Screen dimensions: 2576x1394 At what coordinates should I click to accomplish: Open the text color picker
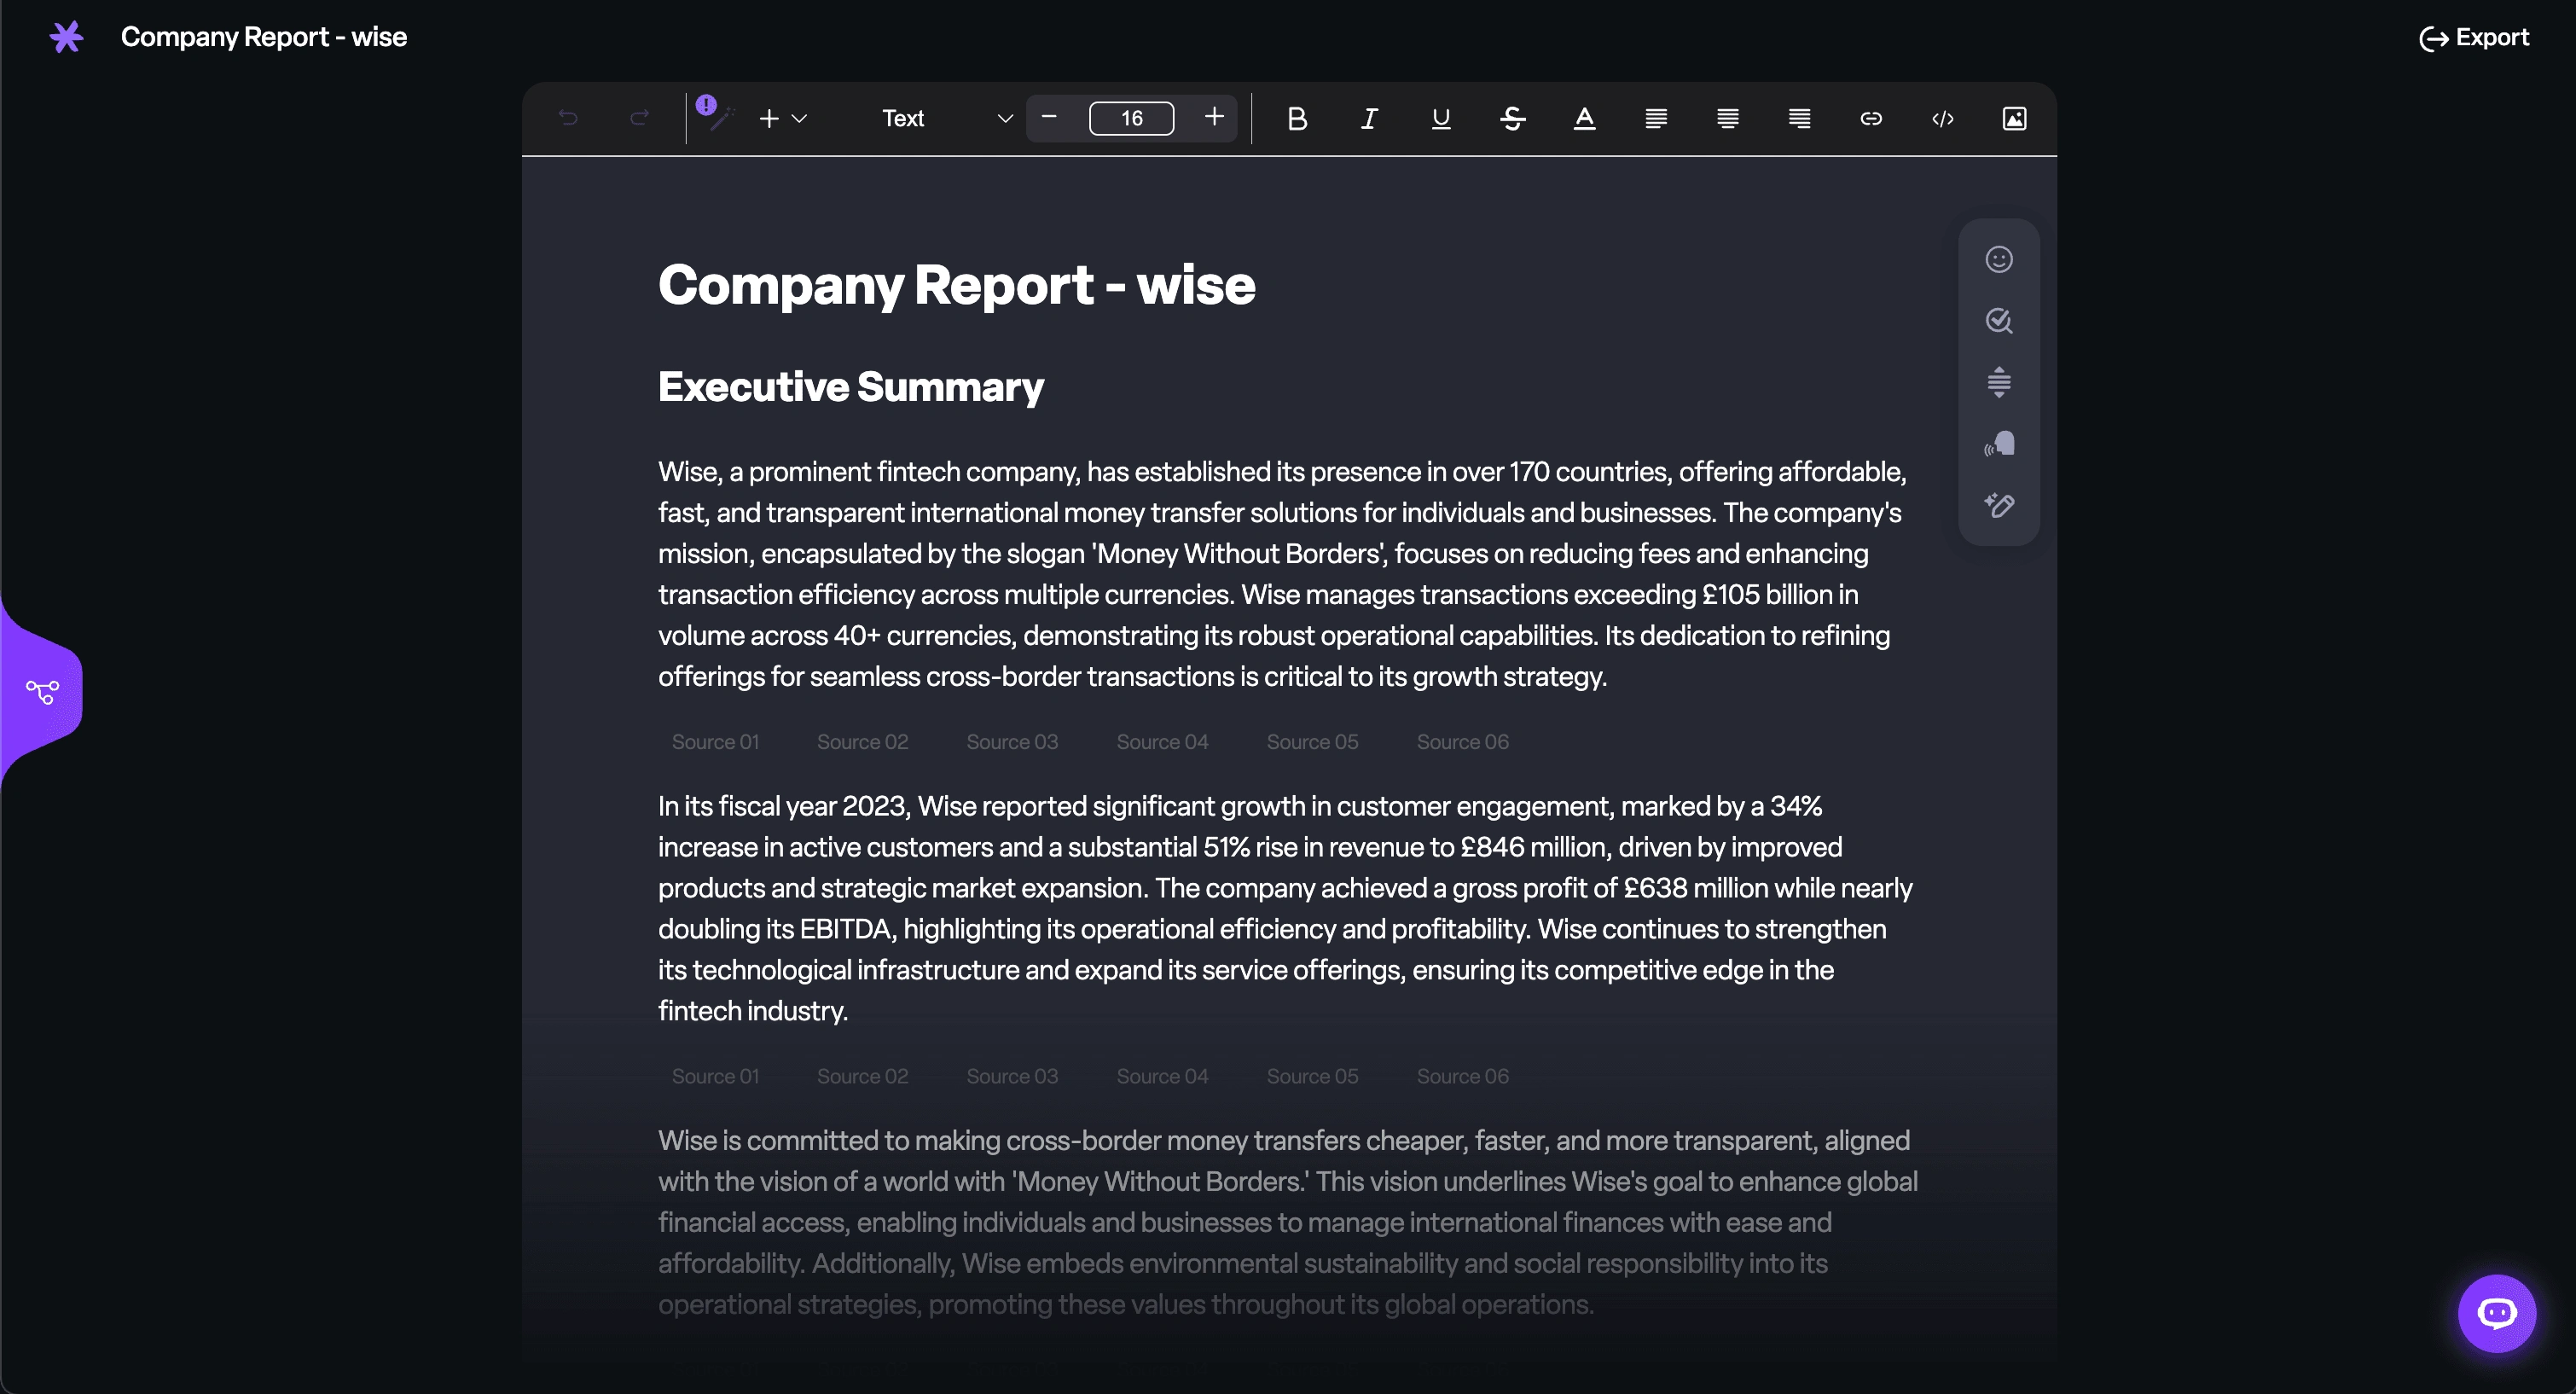(x=1584, y=119)
